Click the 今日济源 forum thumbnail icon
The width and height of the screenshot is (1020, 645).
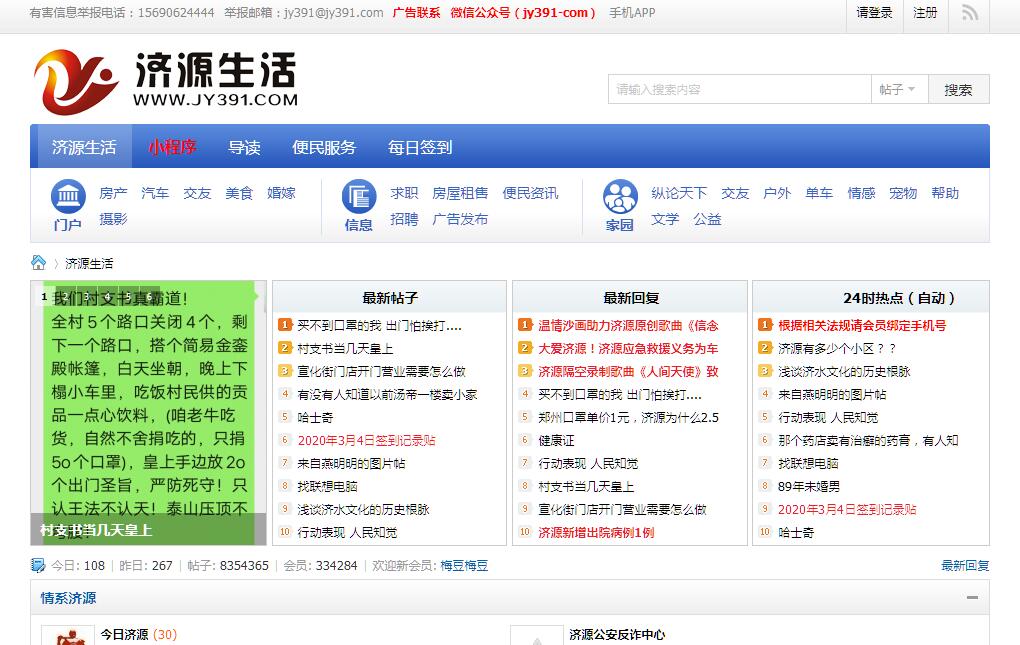point(67,636)
